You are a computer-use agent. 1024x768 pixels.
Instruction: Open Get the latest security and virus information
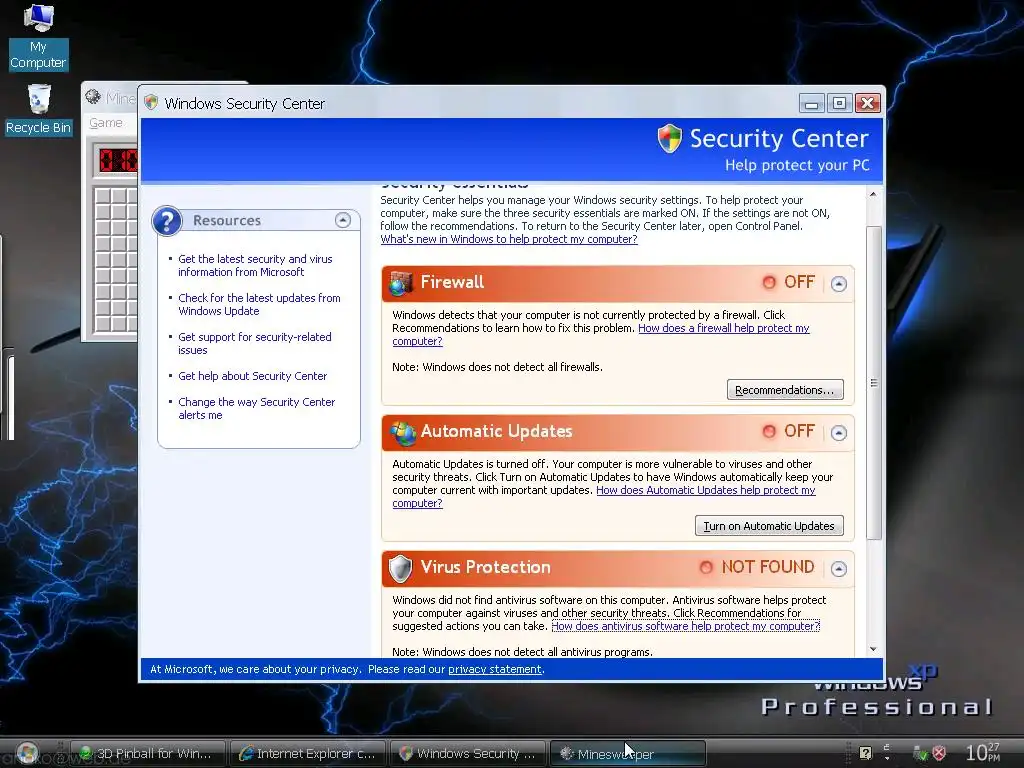click(255, 266)
